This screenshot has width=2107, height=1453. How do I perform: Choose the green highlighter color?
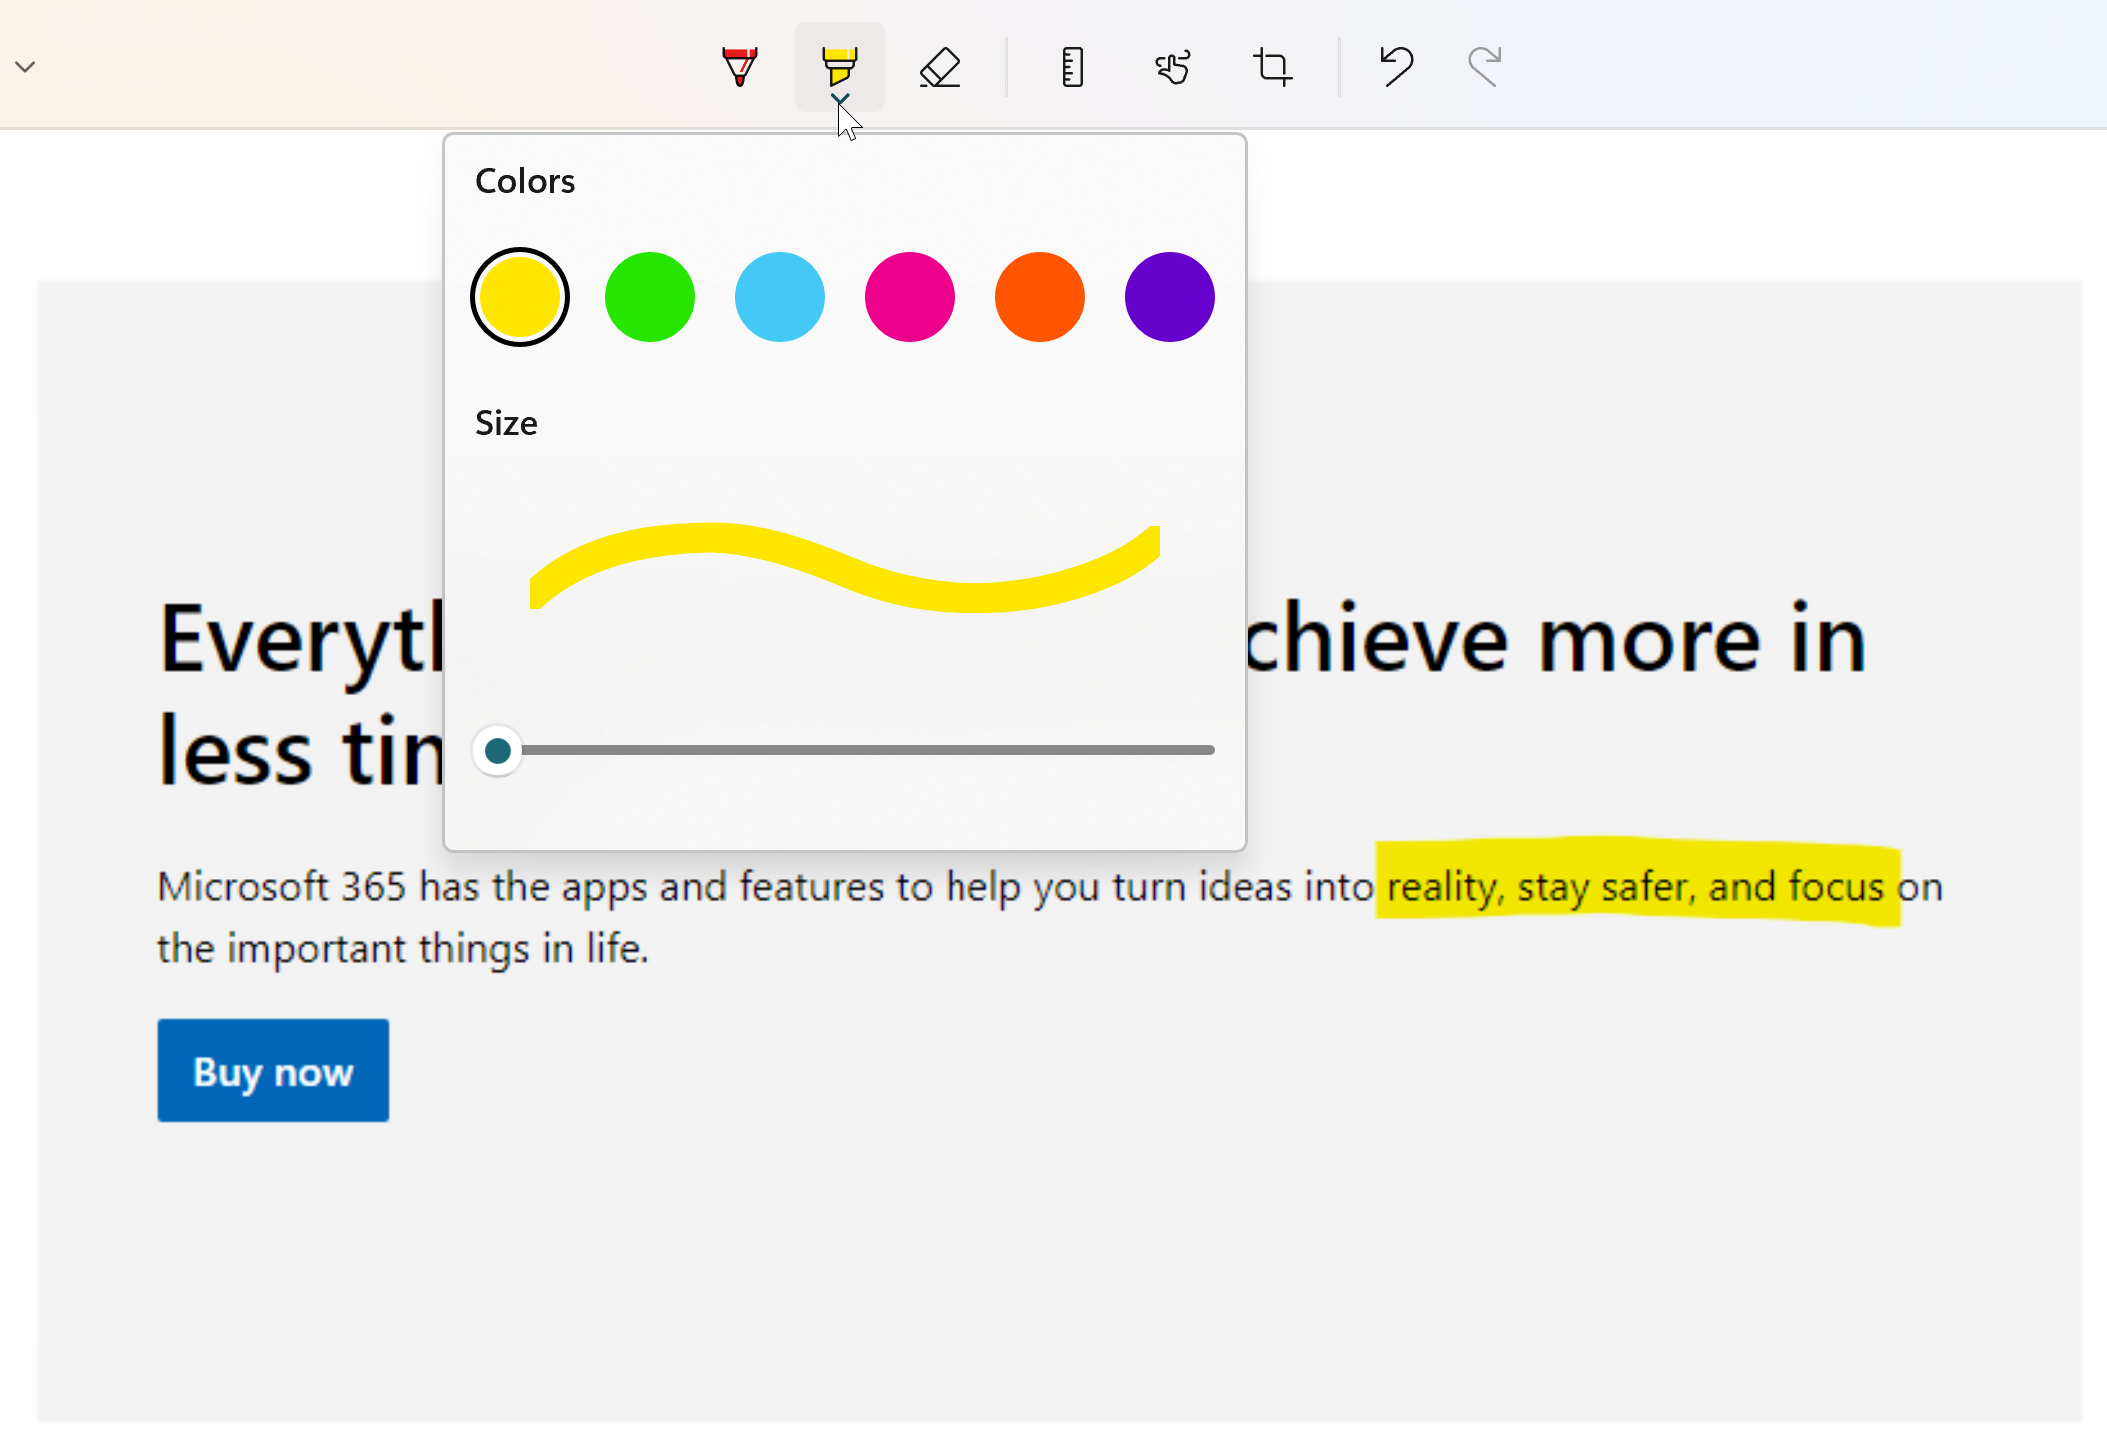[649, 296]
